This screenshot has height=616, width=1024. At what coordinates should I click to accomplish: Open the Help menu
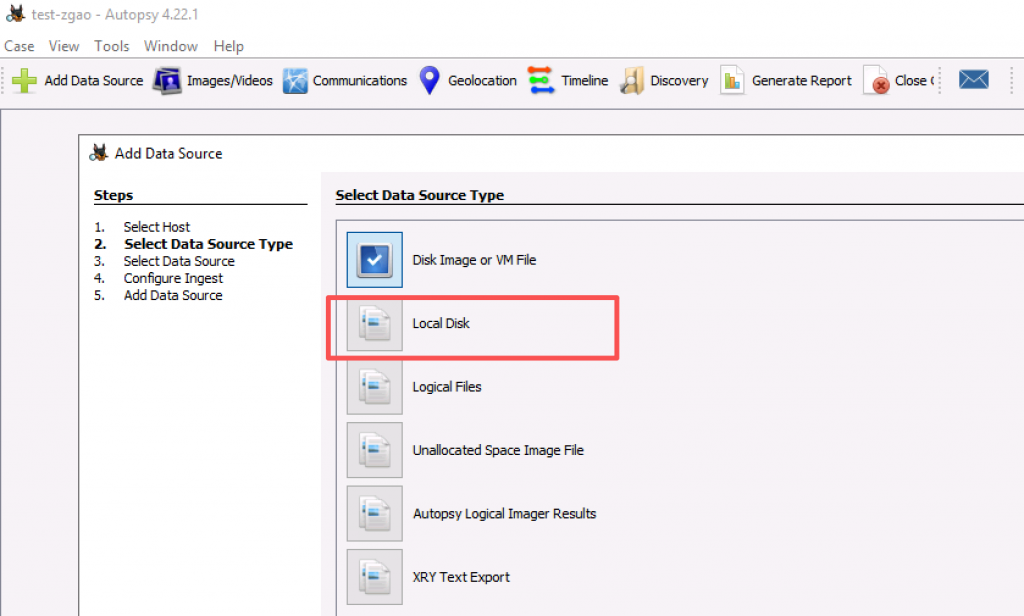(228, 46)
